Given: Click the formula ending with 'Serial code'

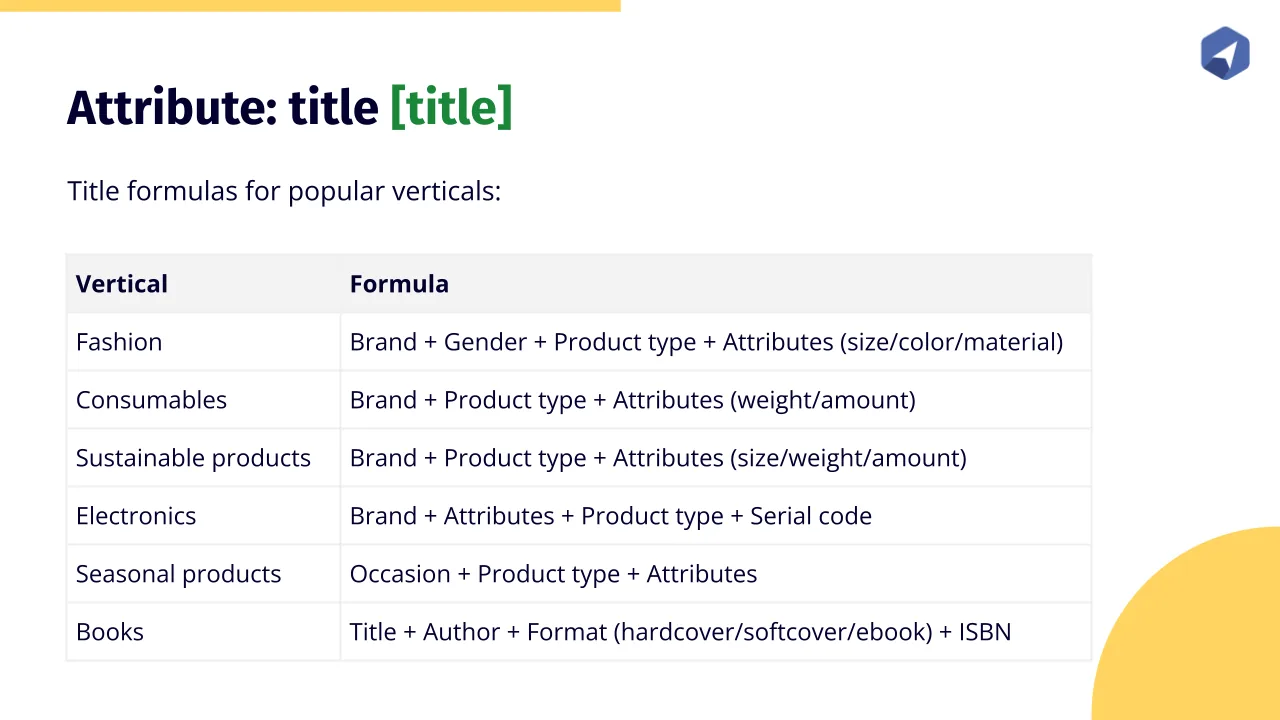Looking at the screenshot, I should point(610,516).
